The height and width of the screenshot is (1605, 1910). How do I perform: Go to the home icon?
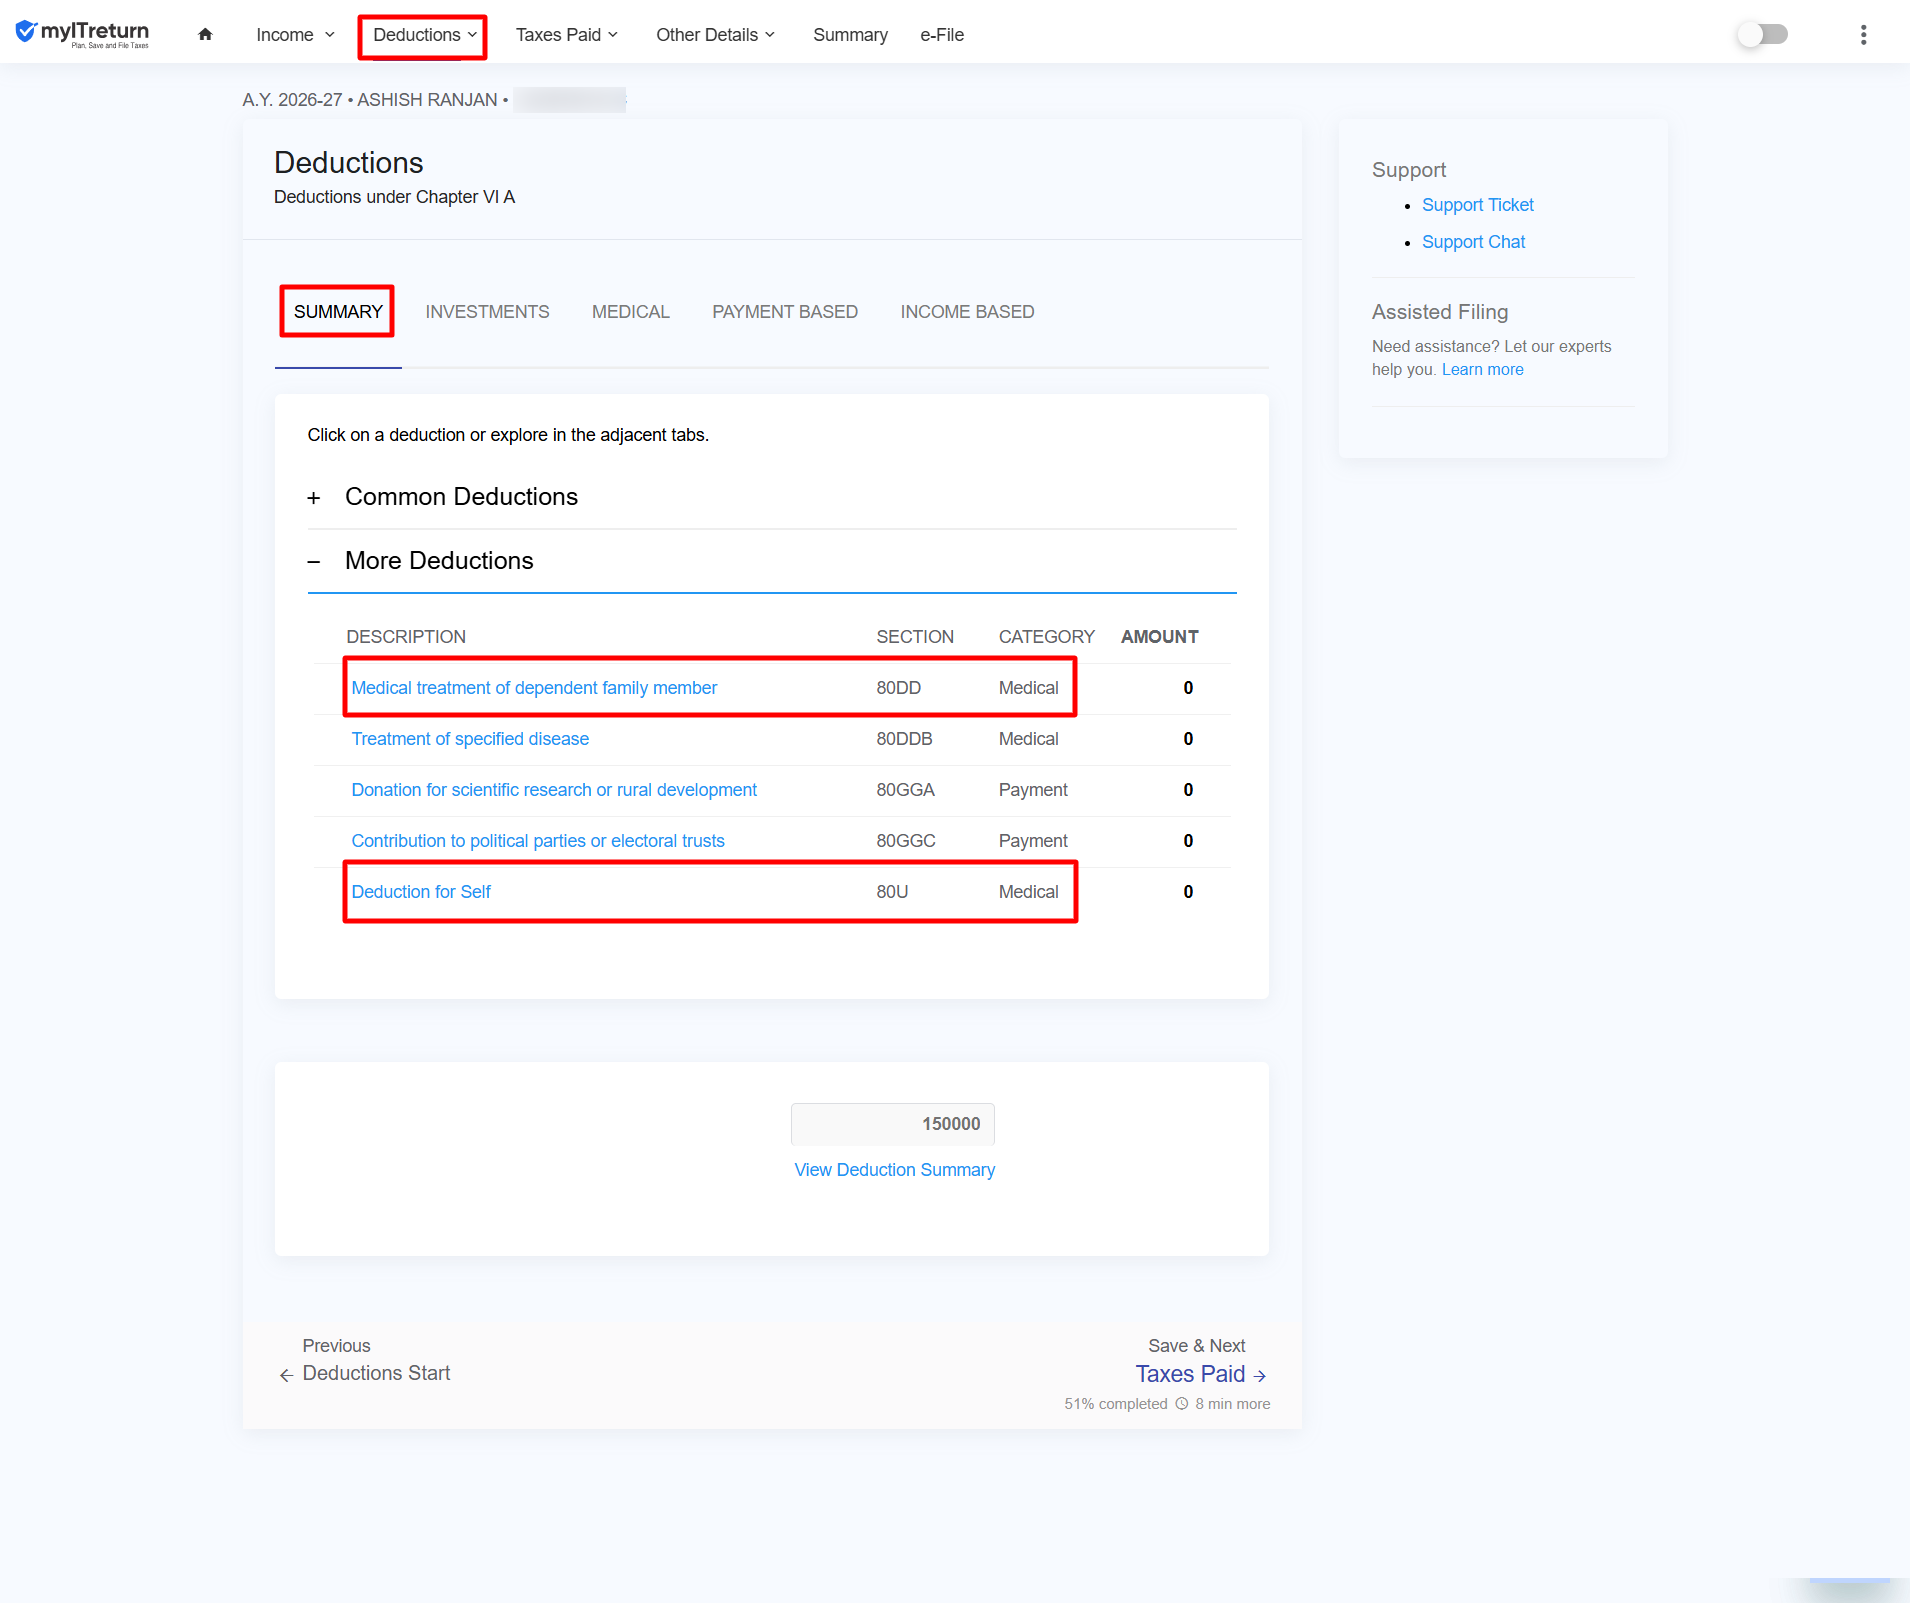(x=205, y=34)
